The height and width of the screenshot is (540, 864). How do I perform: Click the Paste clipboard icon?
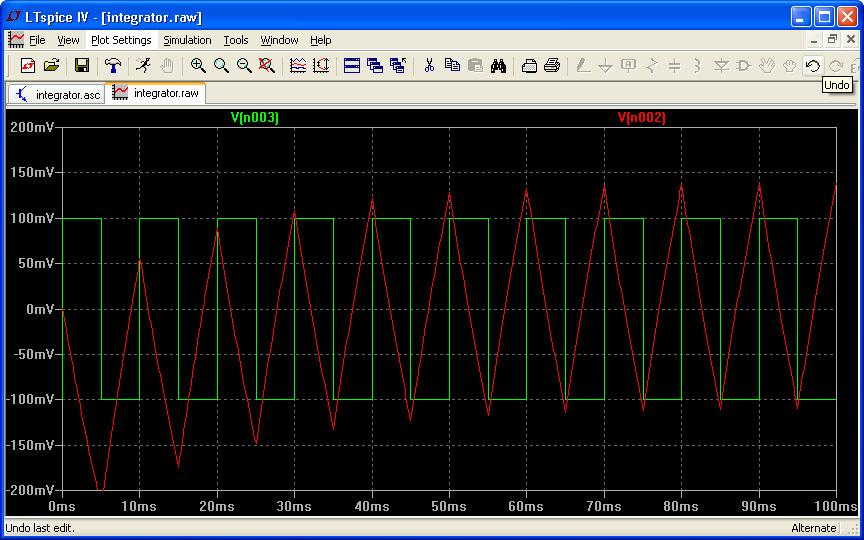coord(475,66)
